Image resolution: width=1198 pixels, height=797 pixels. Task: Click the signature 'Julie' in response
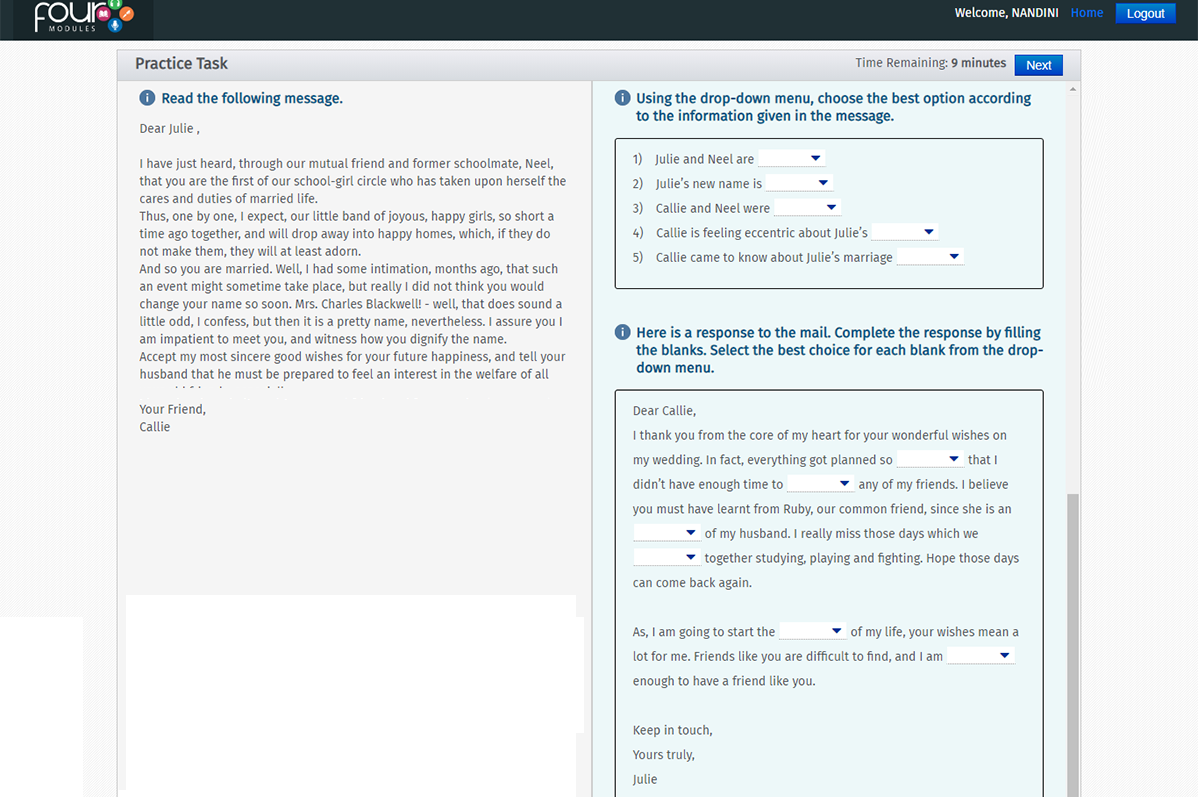click(x=645, y=779)
